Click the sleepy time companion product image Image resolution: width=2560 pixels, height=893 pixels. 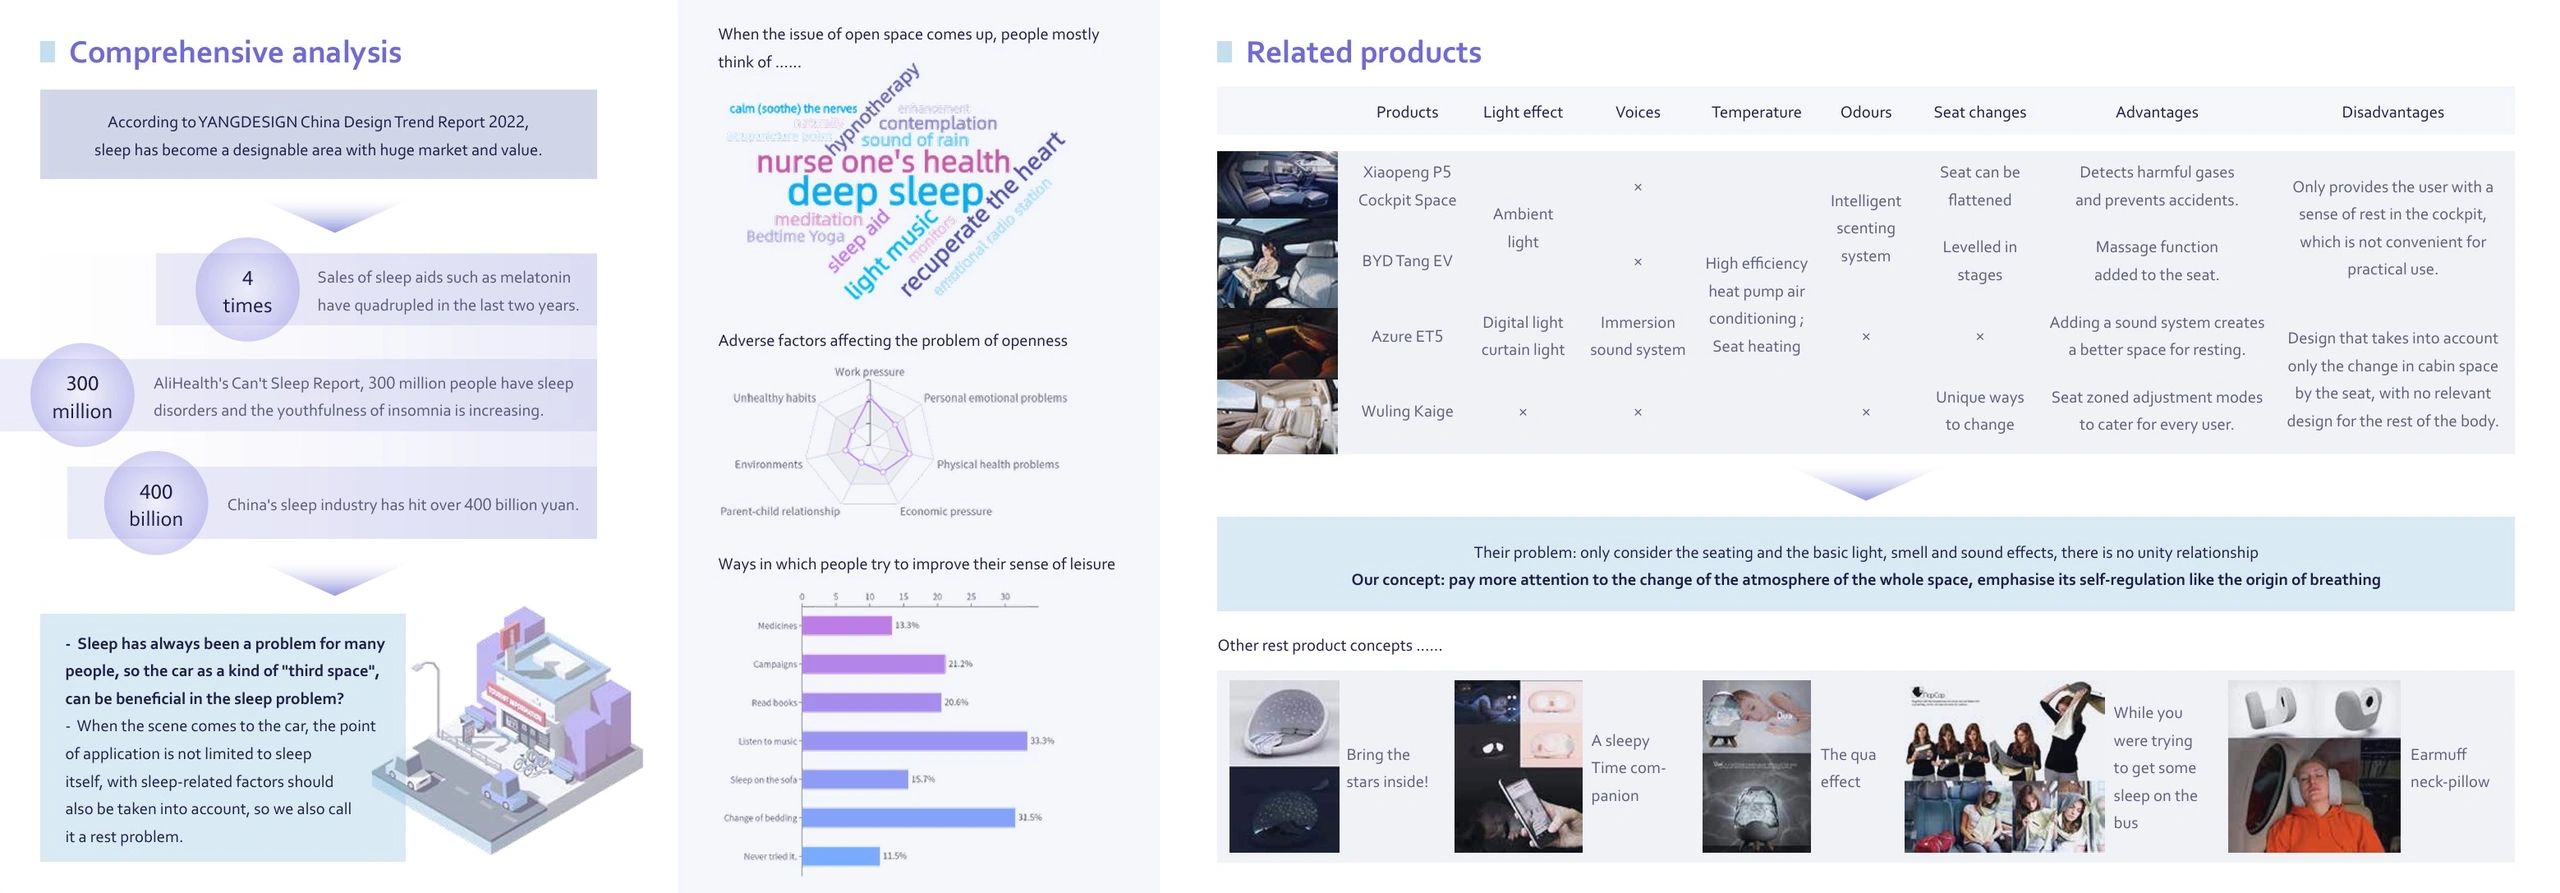pyautogui.click(x=1518, y=767)
